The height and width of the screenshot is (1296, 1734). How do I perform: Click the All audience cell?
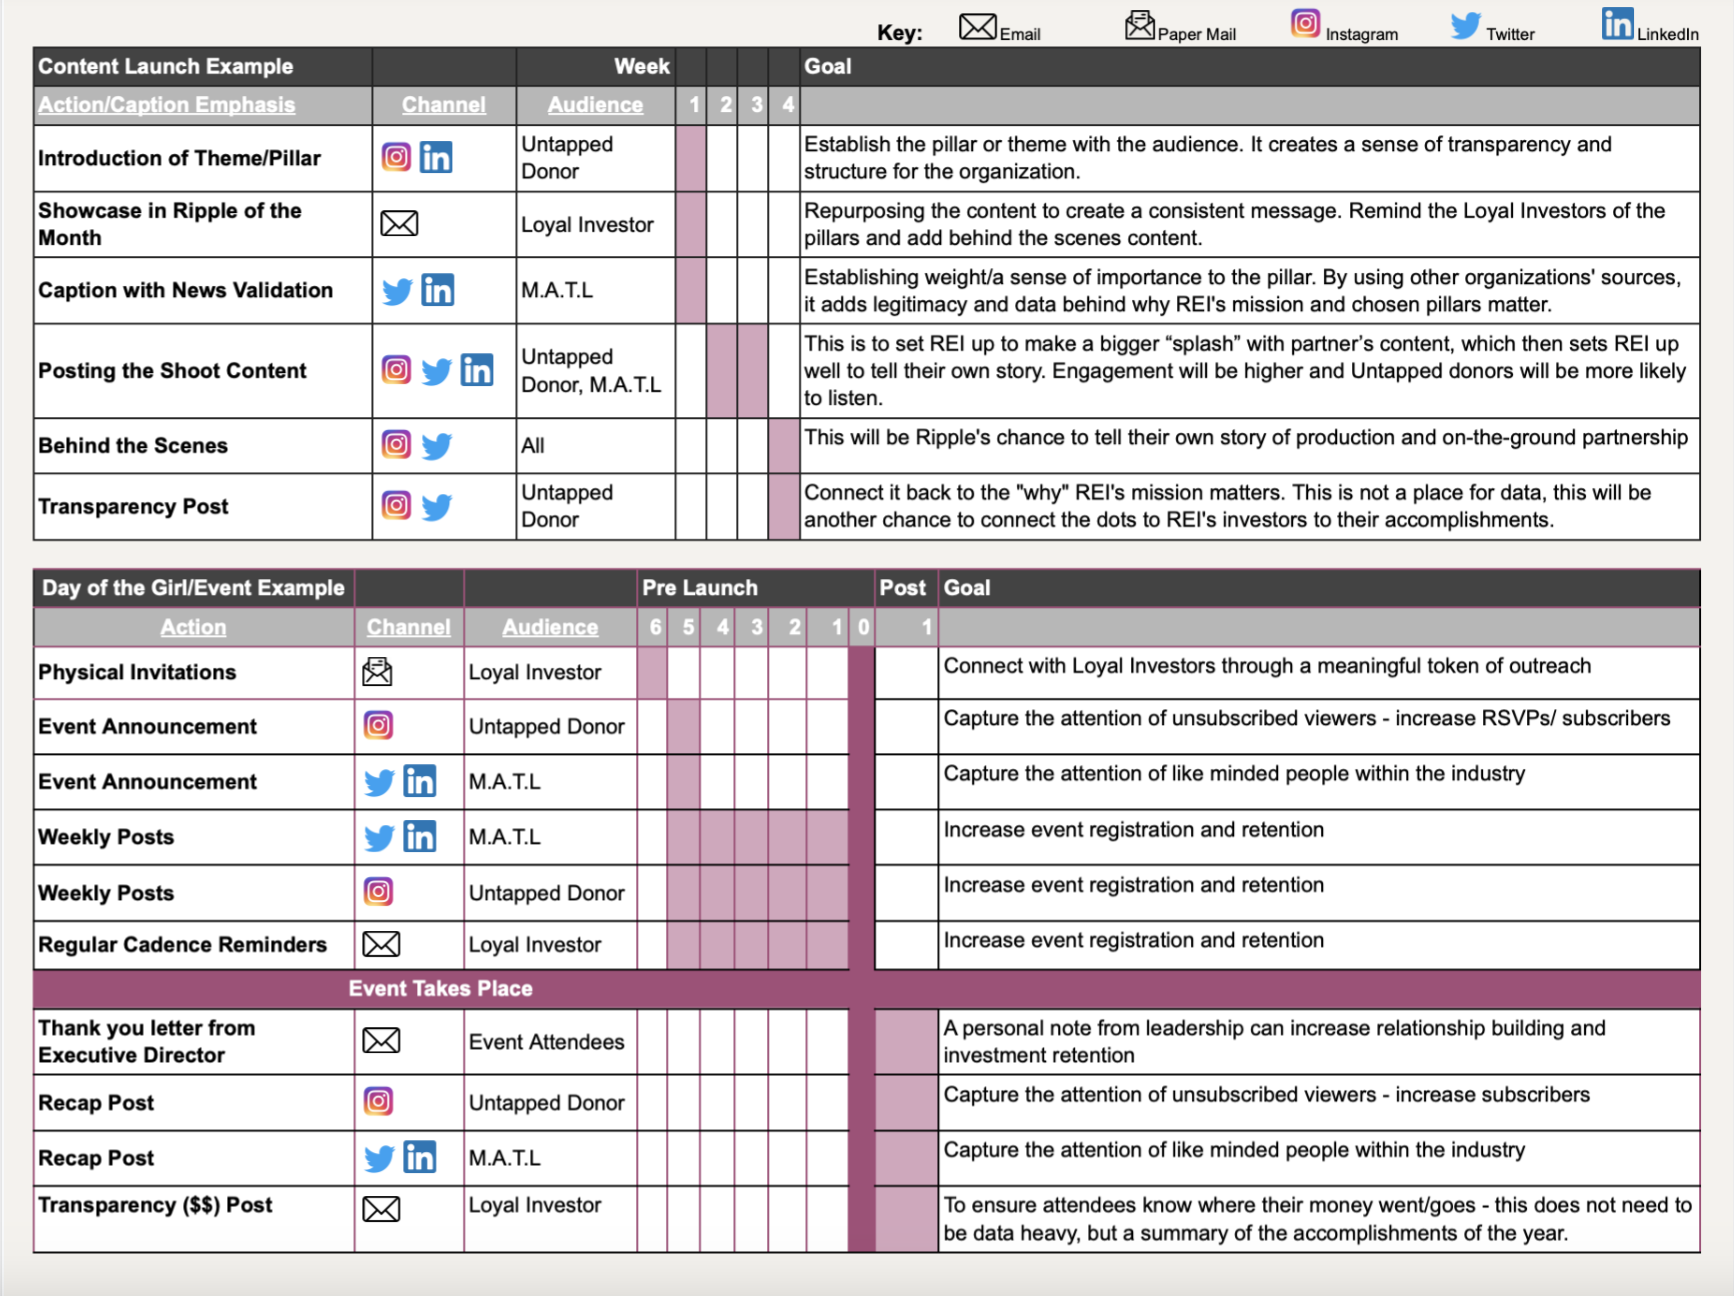(596, 446)
